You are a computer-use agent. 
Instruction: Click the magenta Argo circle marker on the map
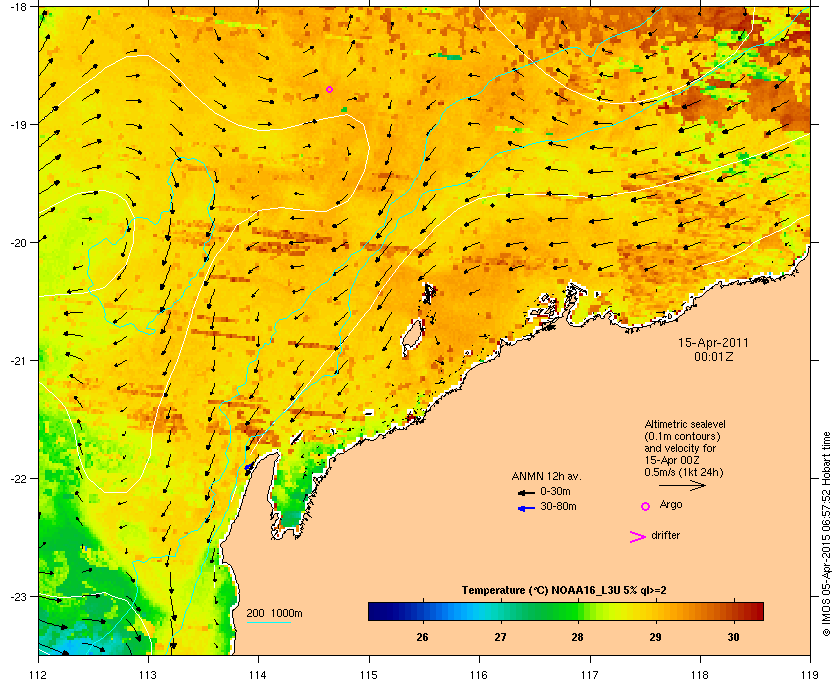[329, 89]
